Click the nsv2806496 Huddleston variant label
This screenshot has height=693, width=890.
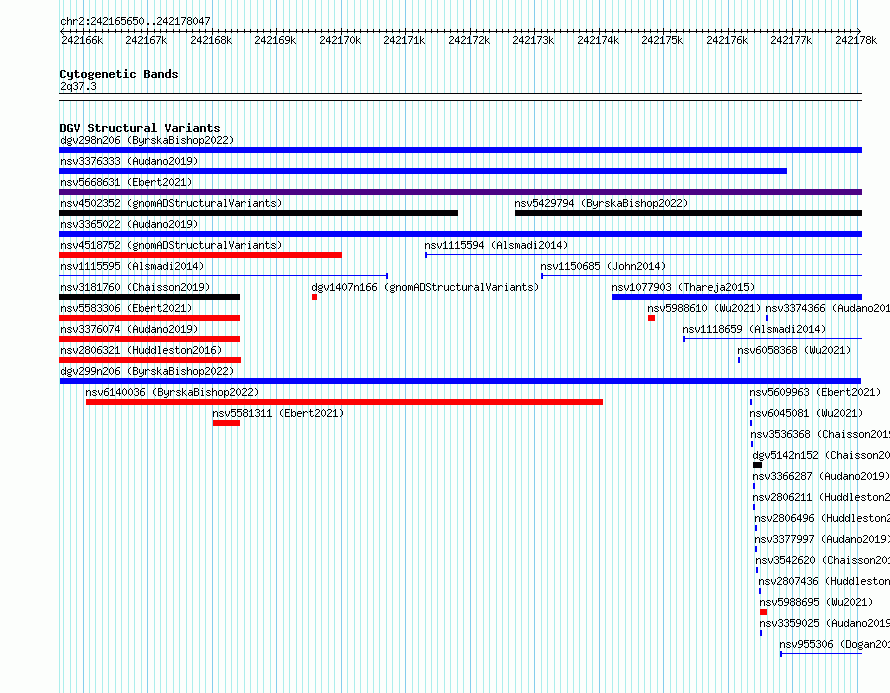pos(822,518)
